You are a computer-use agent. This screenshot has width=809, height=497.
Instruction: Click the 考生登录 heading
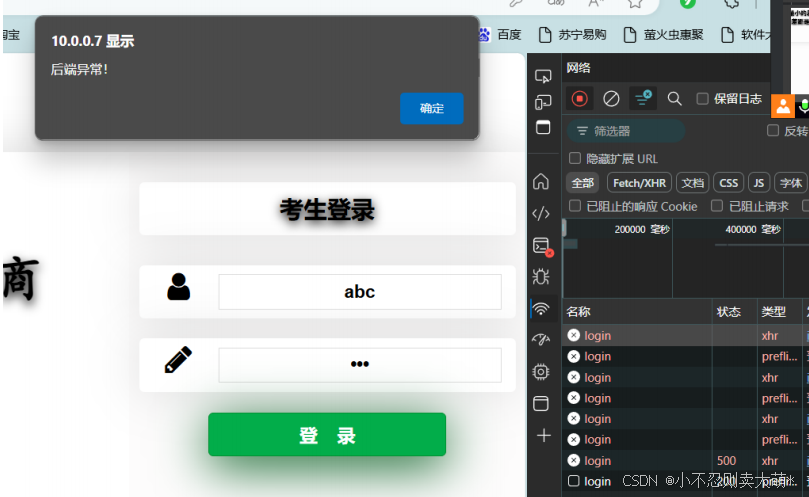point(327,210)
